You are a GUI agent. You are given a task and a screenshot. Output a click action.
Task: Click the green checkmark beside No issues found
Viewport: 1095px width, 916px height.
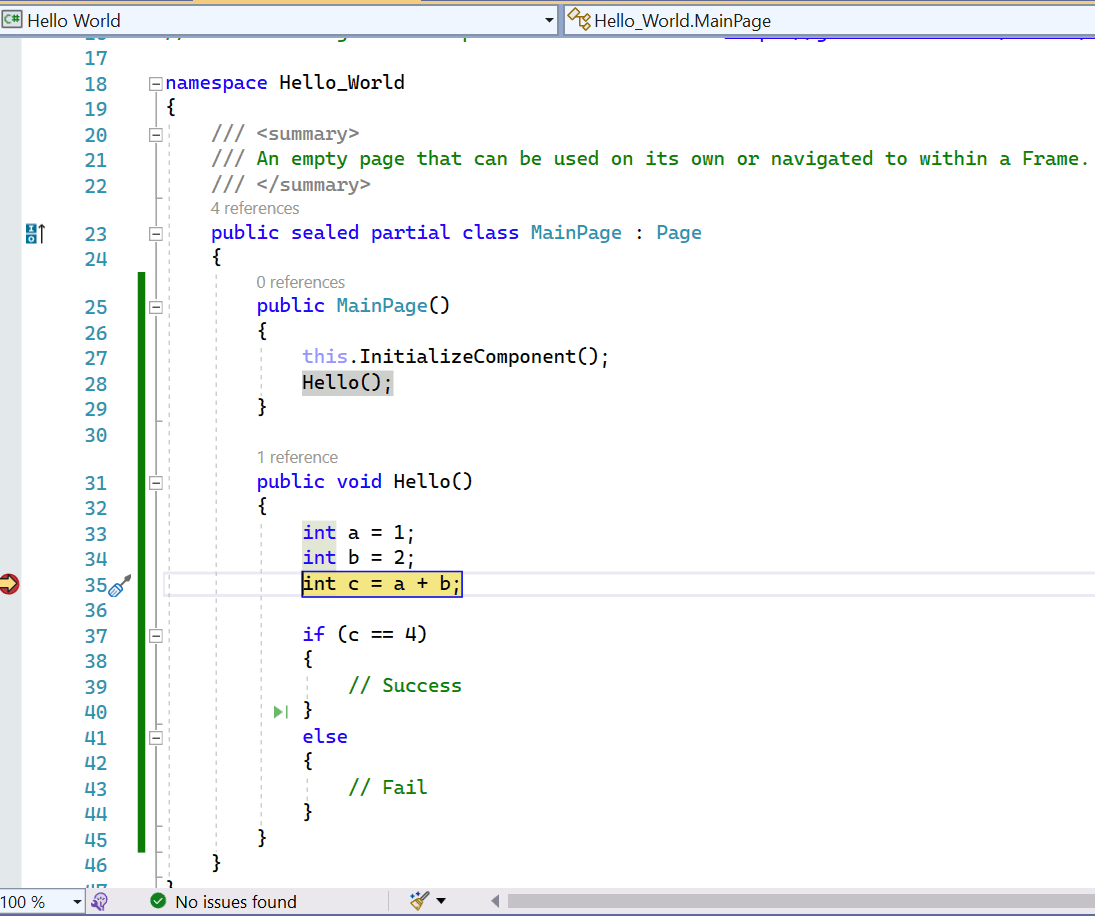[x=157, y=901]
